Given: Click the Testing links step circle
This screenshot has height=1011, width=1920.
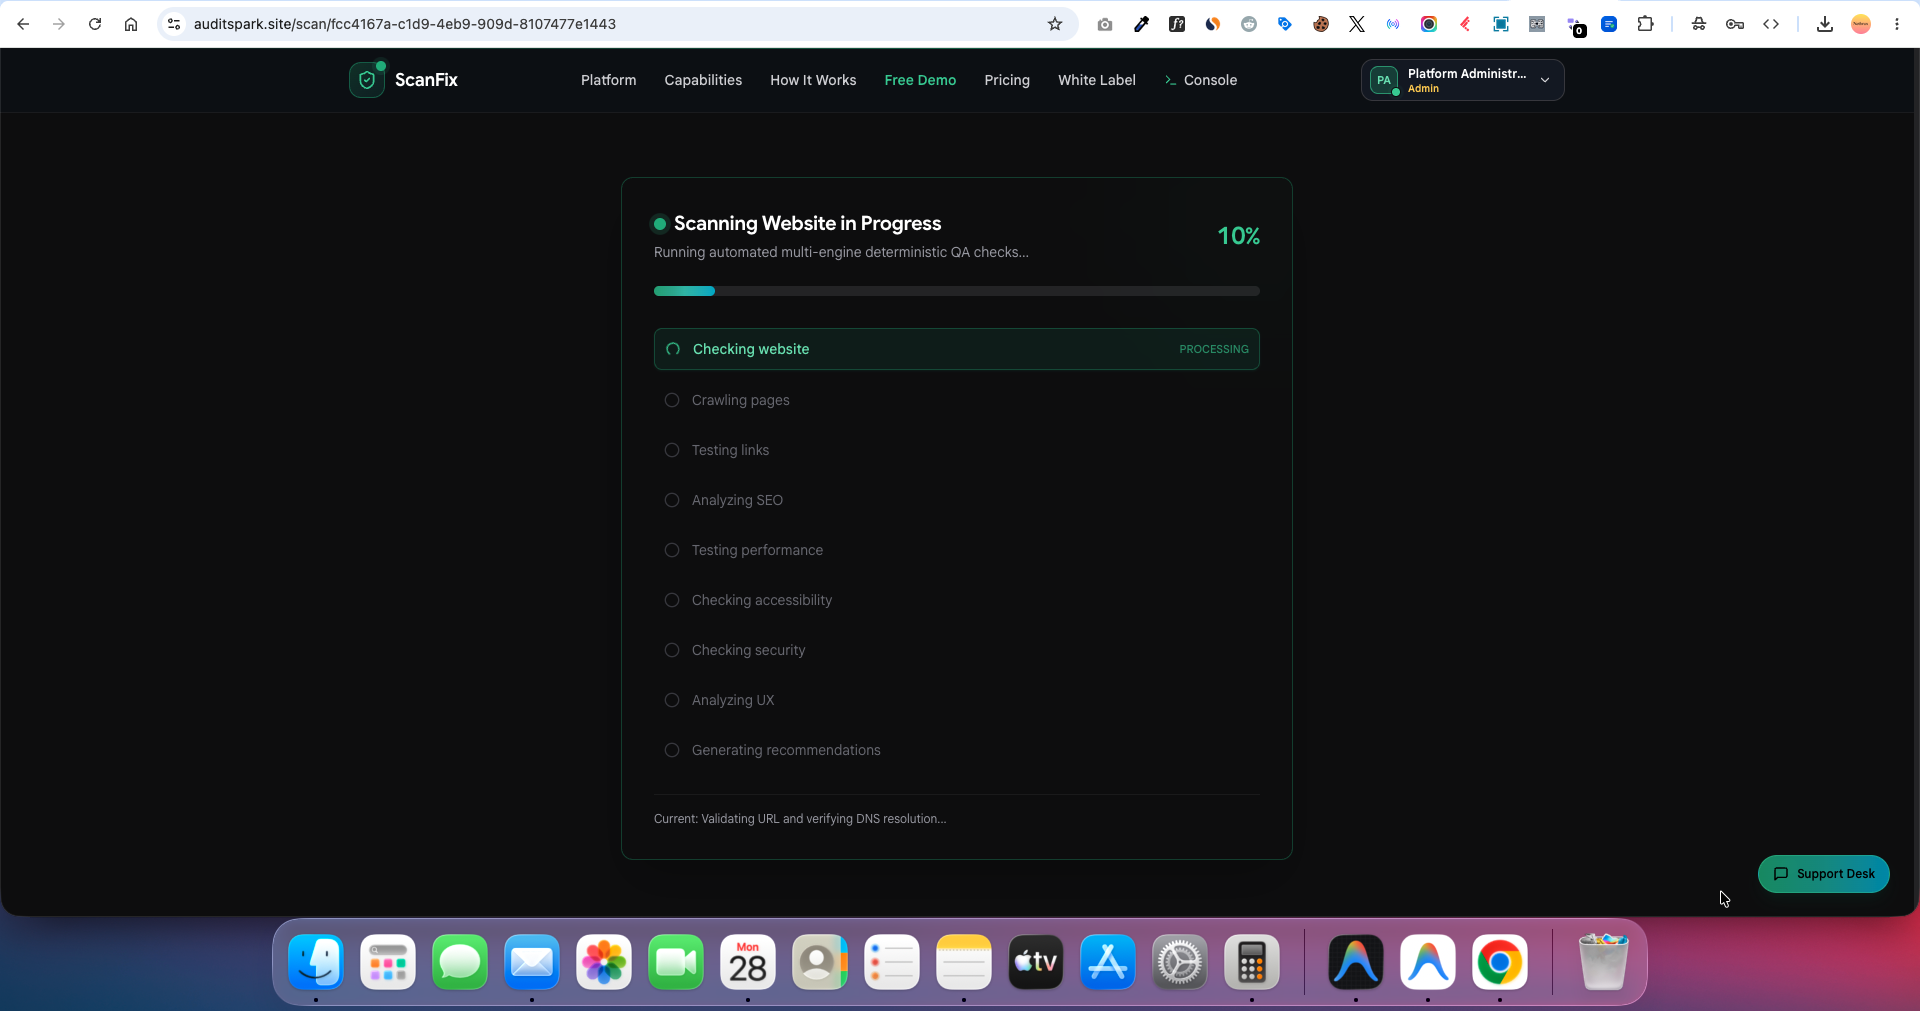Looking at the screenshot, I should 672,450.
